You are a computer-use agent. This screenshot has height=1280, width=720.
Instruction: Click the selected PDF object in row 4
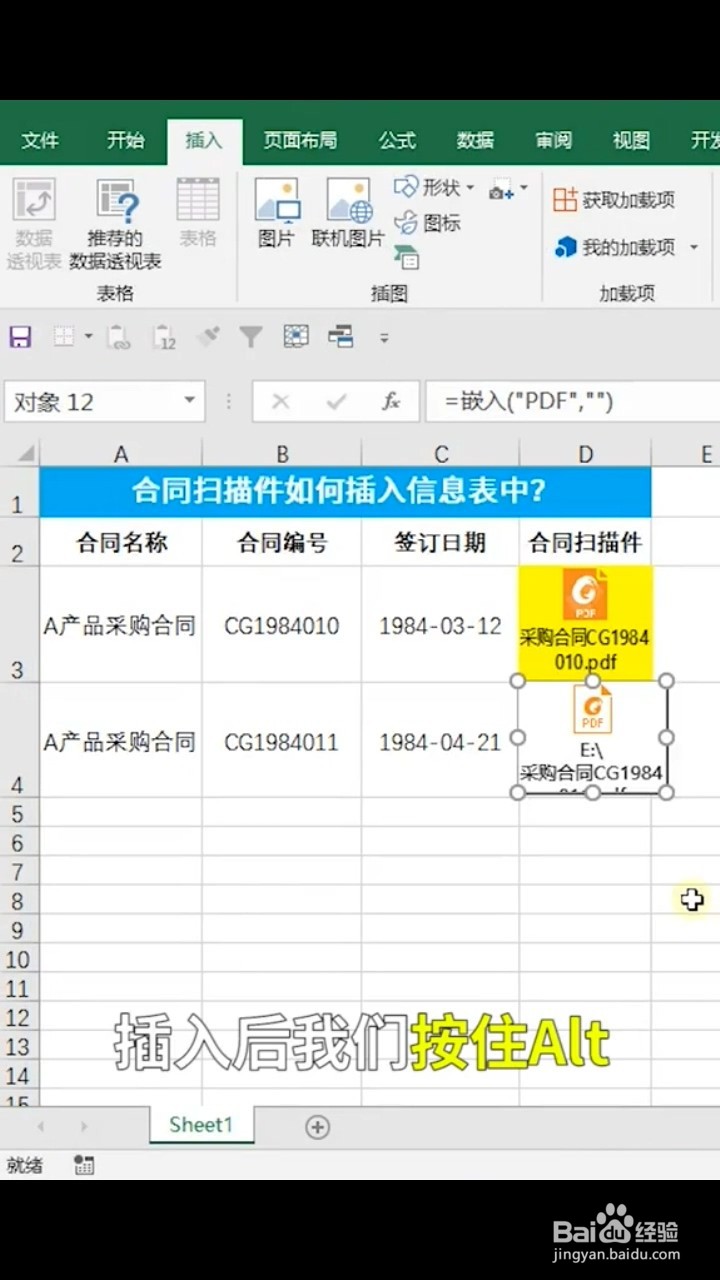pos(593,737)
